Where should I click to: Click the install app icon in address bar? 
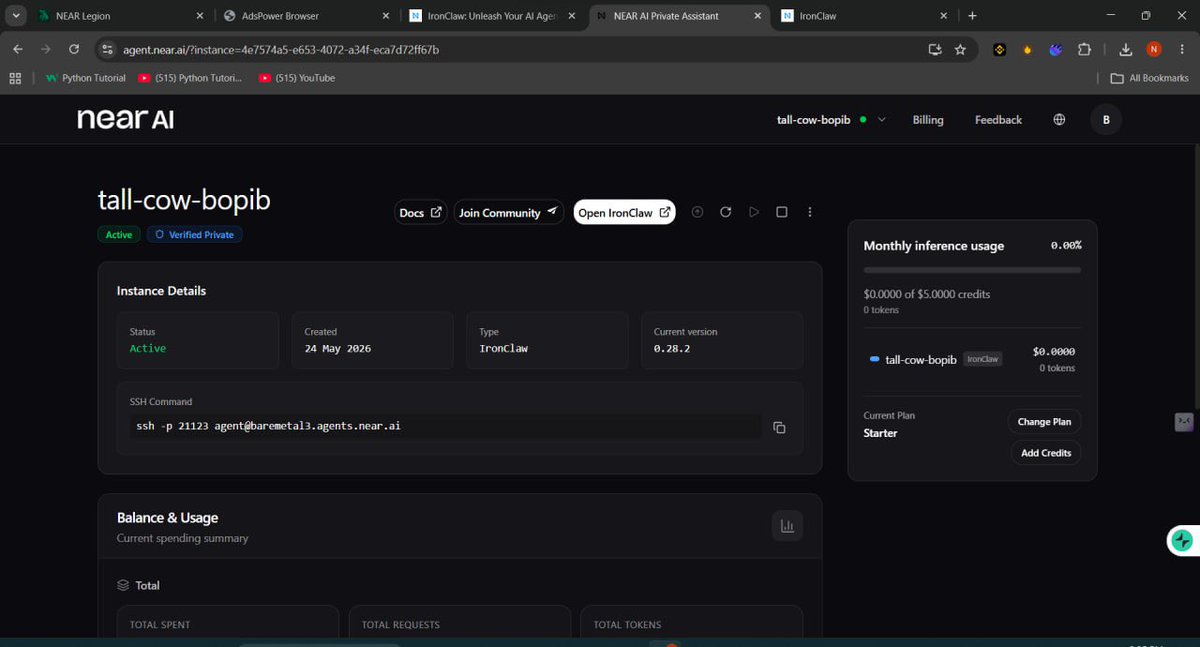tap(935, 49)
